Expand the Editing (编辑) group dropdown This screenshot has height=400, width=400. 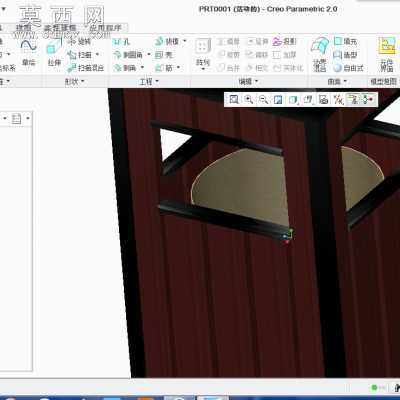[x=249, y=82]
